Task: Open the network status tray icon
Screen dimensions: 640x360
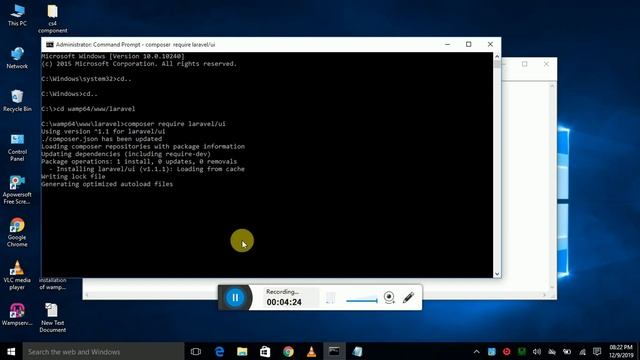Action: point(582,351)
